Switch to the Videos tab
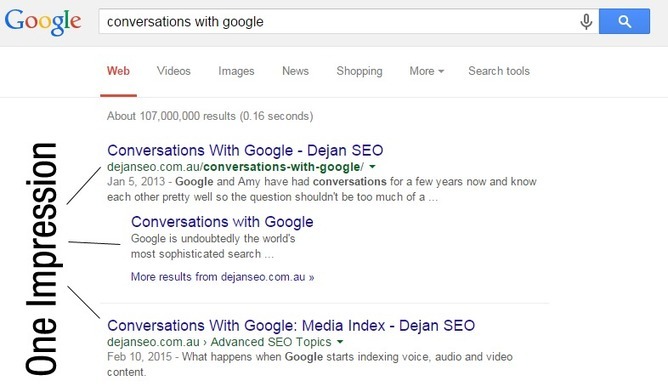The width and height of the screenshot is (668, 392). tap(173, 71)
